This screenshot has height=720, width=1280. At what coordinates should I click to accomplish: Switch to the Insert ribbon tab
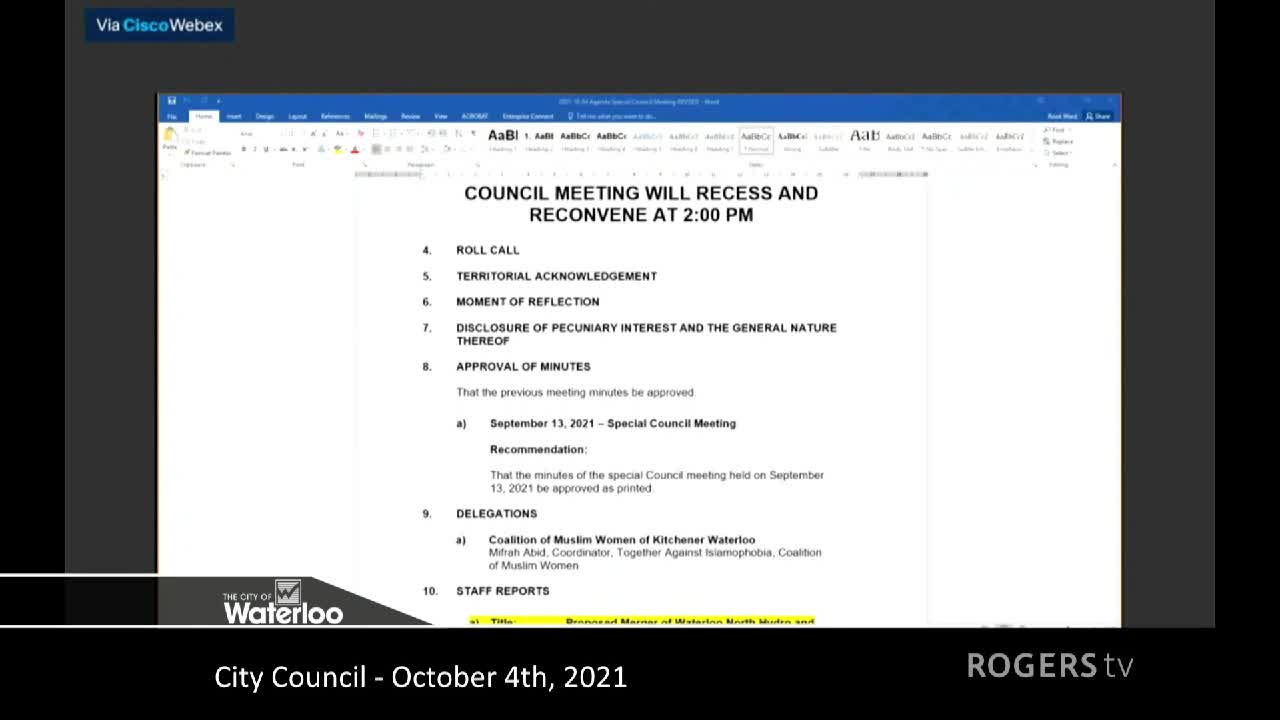[234, 116]
